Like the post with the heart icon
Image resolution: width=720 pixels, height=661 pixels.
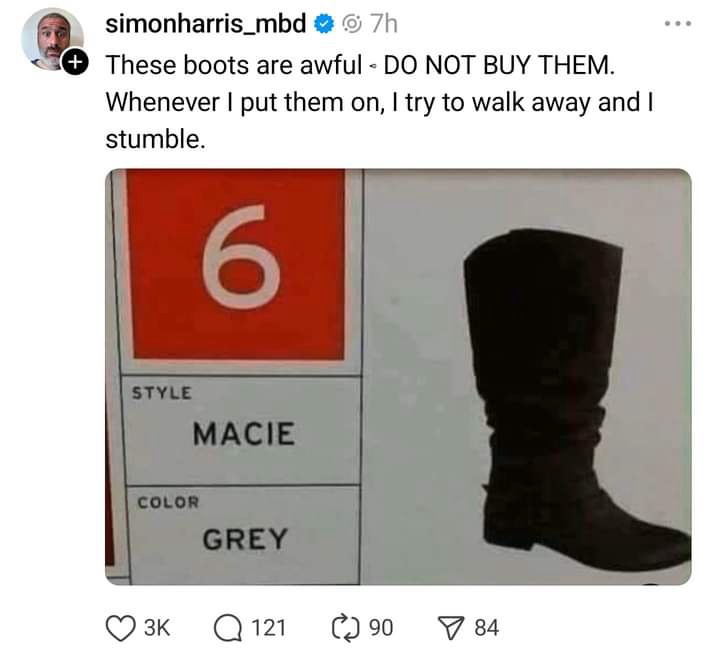pos(120,628)
